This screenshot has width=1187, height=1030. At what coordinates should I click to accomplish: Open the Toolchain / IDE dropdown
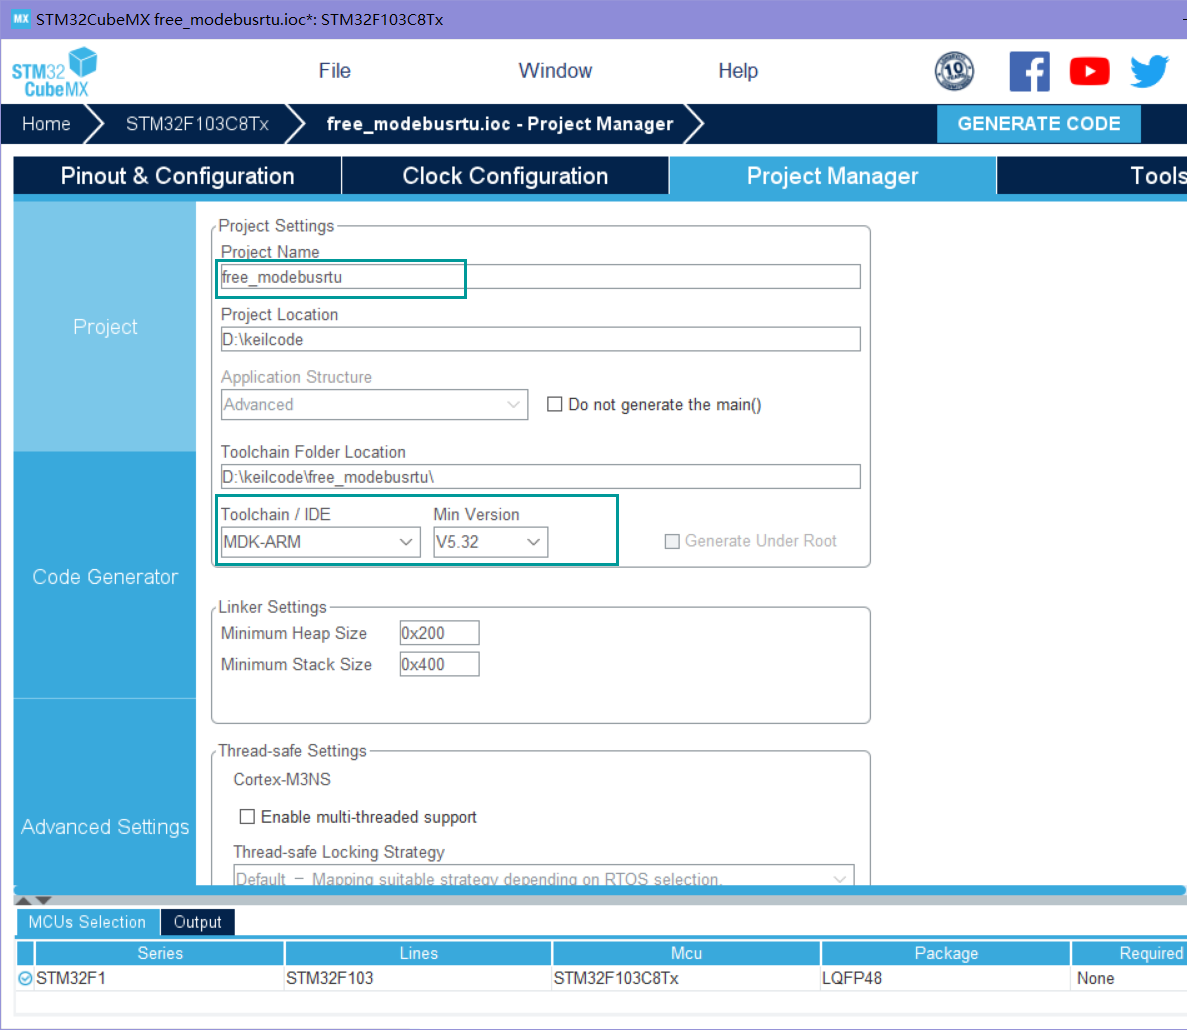[x=407, y=541]
